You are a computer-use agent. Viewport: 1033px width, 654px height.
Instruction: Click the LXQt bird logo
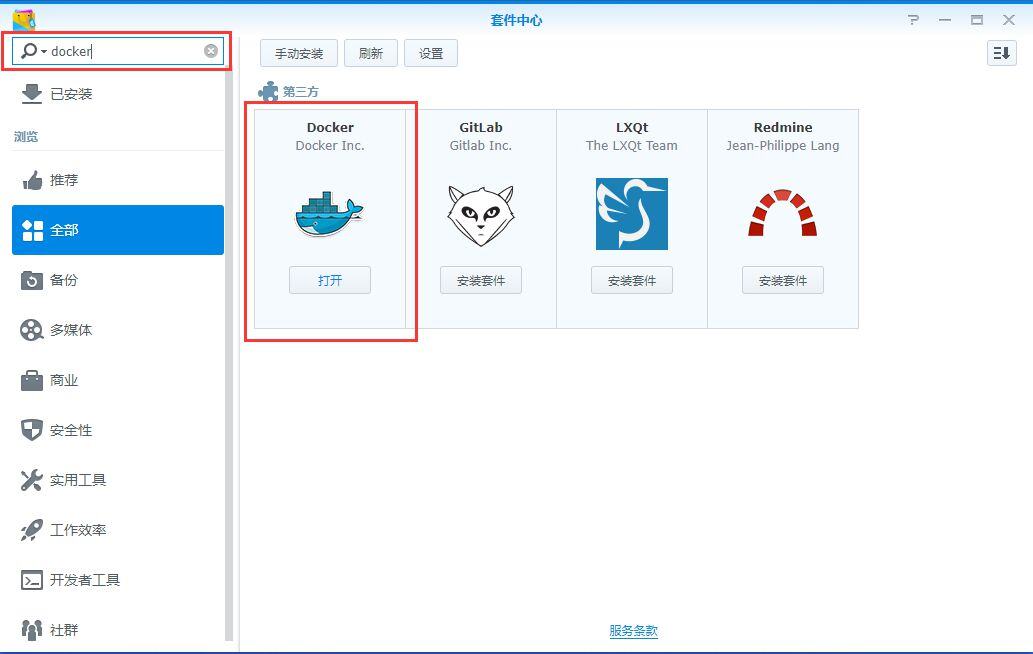coord(632,214)
